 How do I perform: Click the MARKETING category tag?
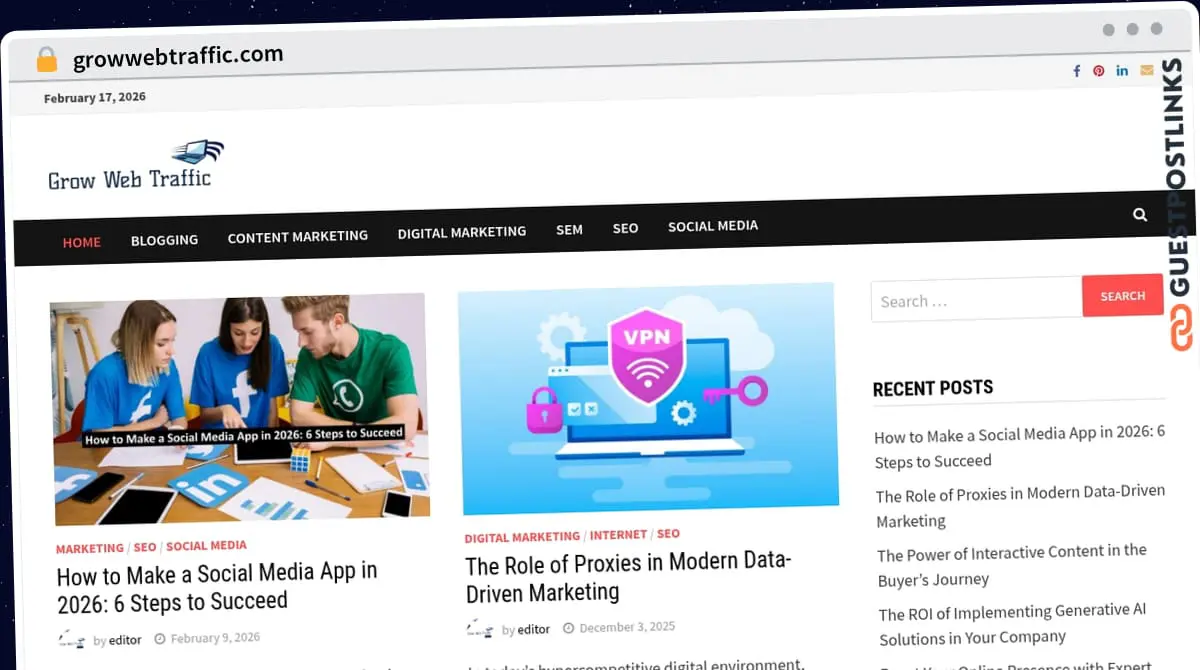pyautogui.click(x=89, y=547)
